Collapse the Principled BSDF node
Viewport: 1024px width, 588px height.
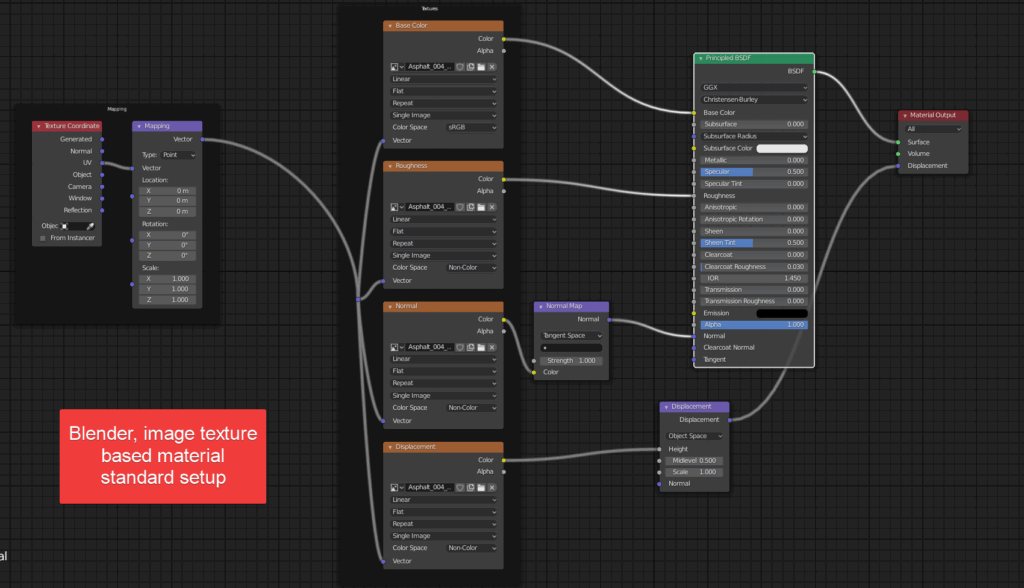coord(701,58)
